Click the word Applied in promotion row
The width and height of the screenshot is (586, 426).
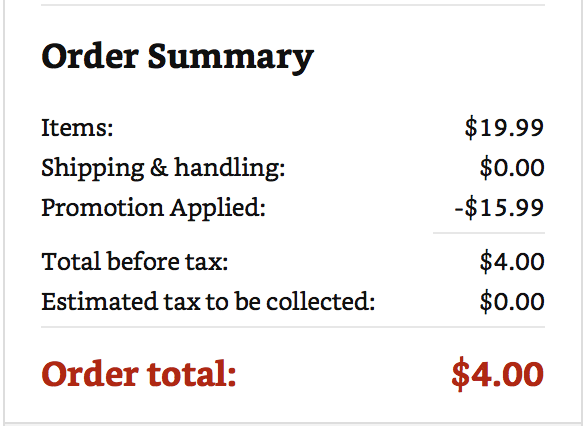[218, 209]
